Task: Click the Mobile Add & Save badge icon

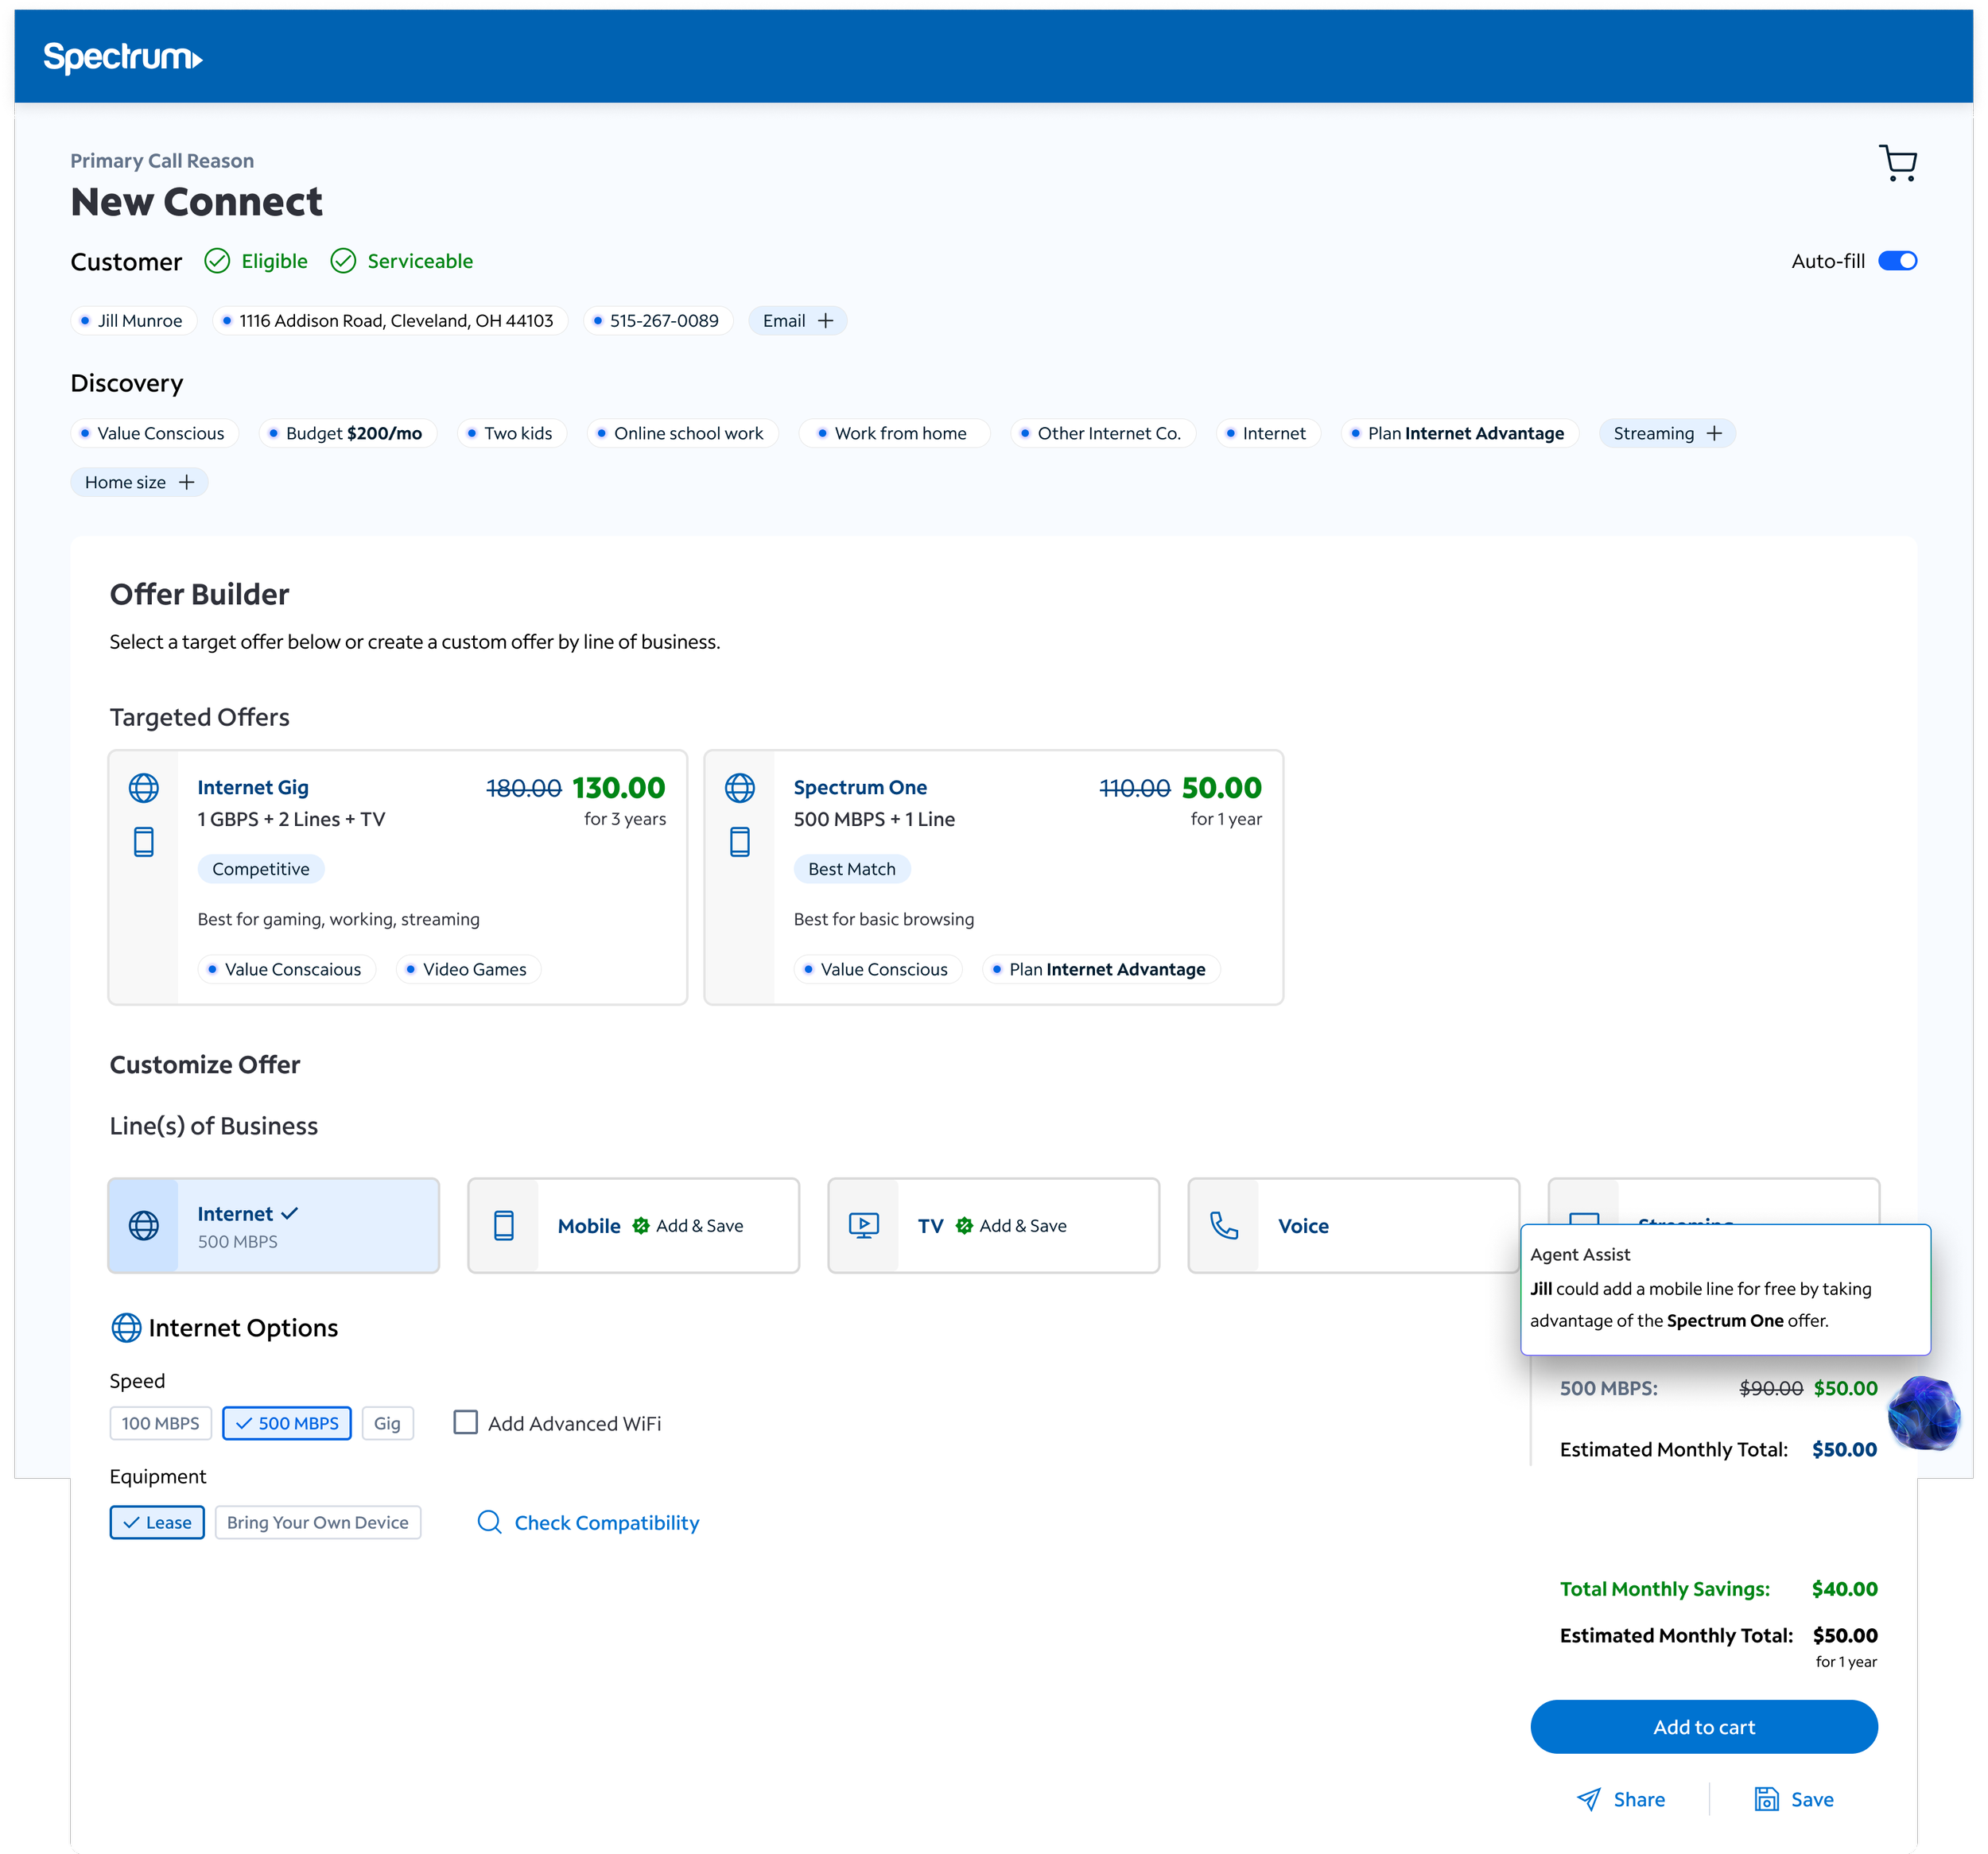Action: pos(641,1226)
